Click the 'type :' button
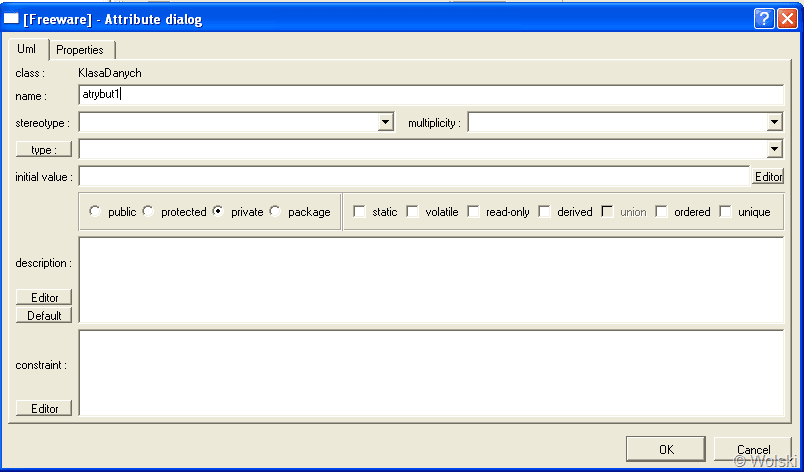Viewport: 804px width, 472px height. click(44, 150)
